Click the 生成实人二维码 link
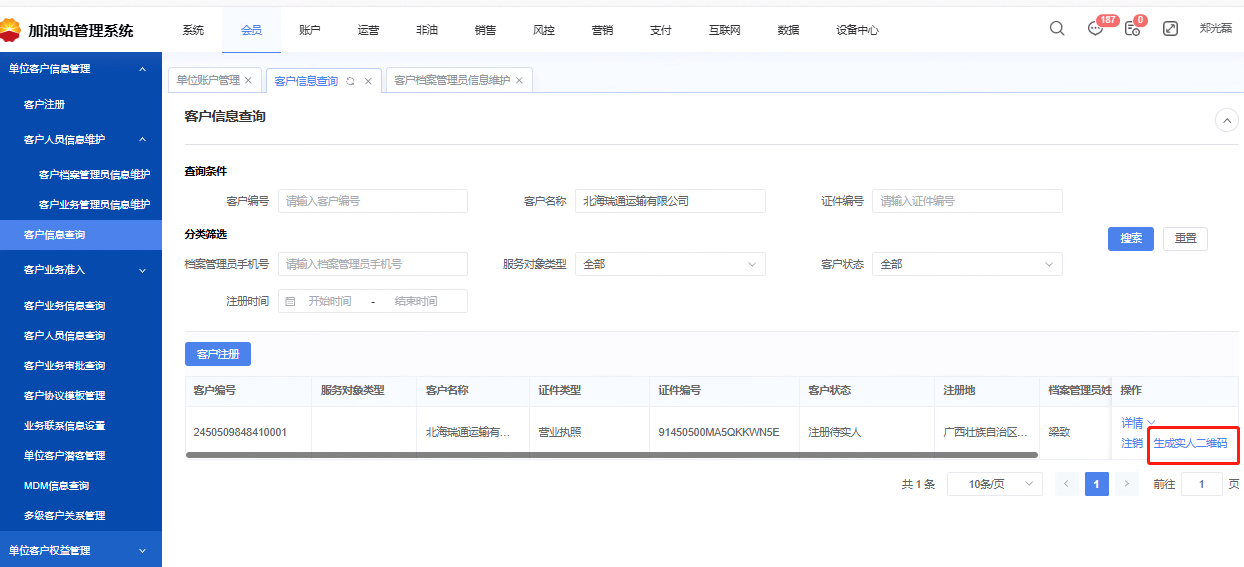1244x567 pixels. tap(1190, 443)
